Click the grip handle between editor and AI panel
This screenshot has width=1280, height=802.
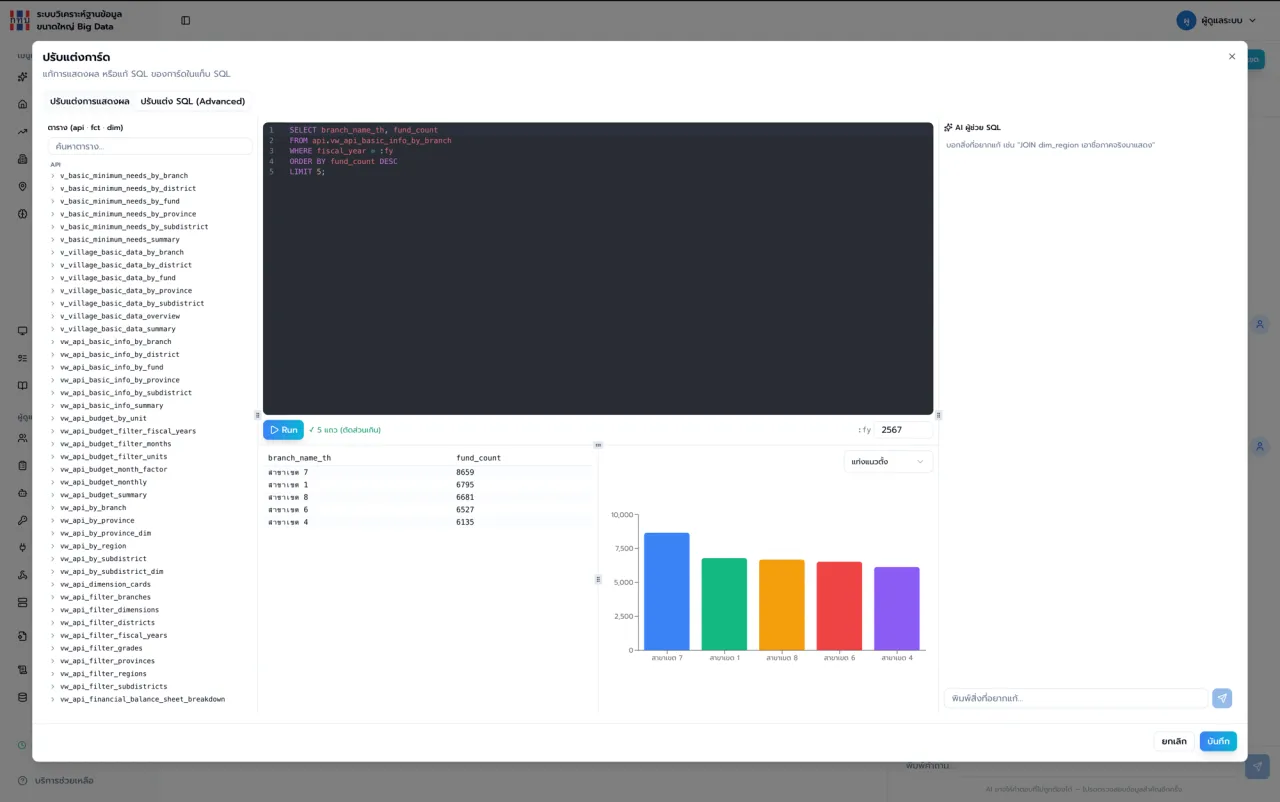(x=938, y=415)
